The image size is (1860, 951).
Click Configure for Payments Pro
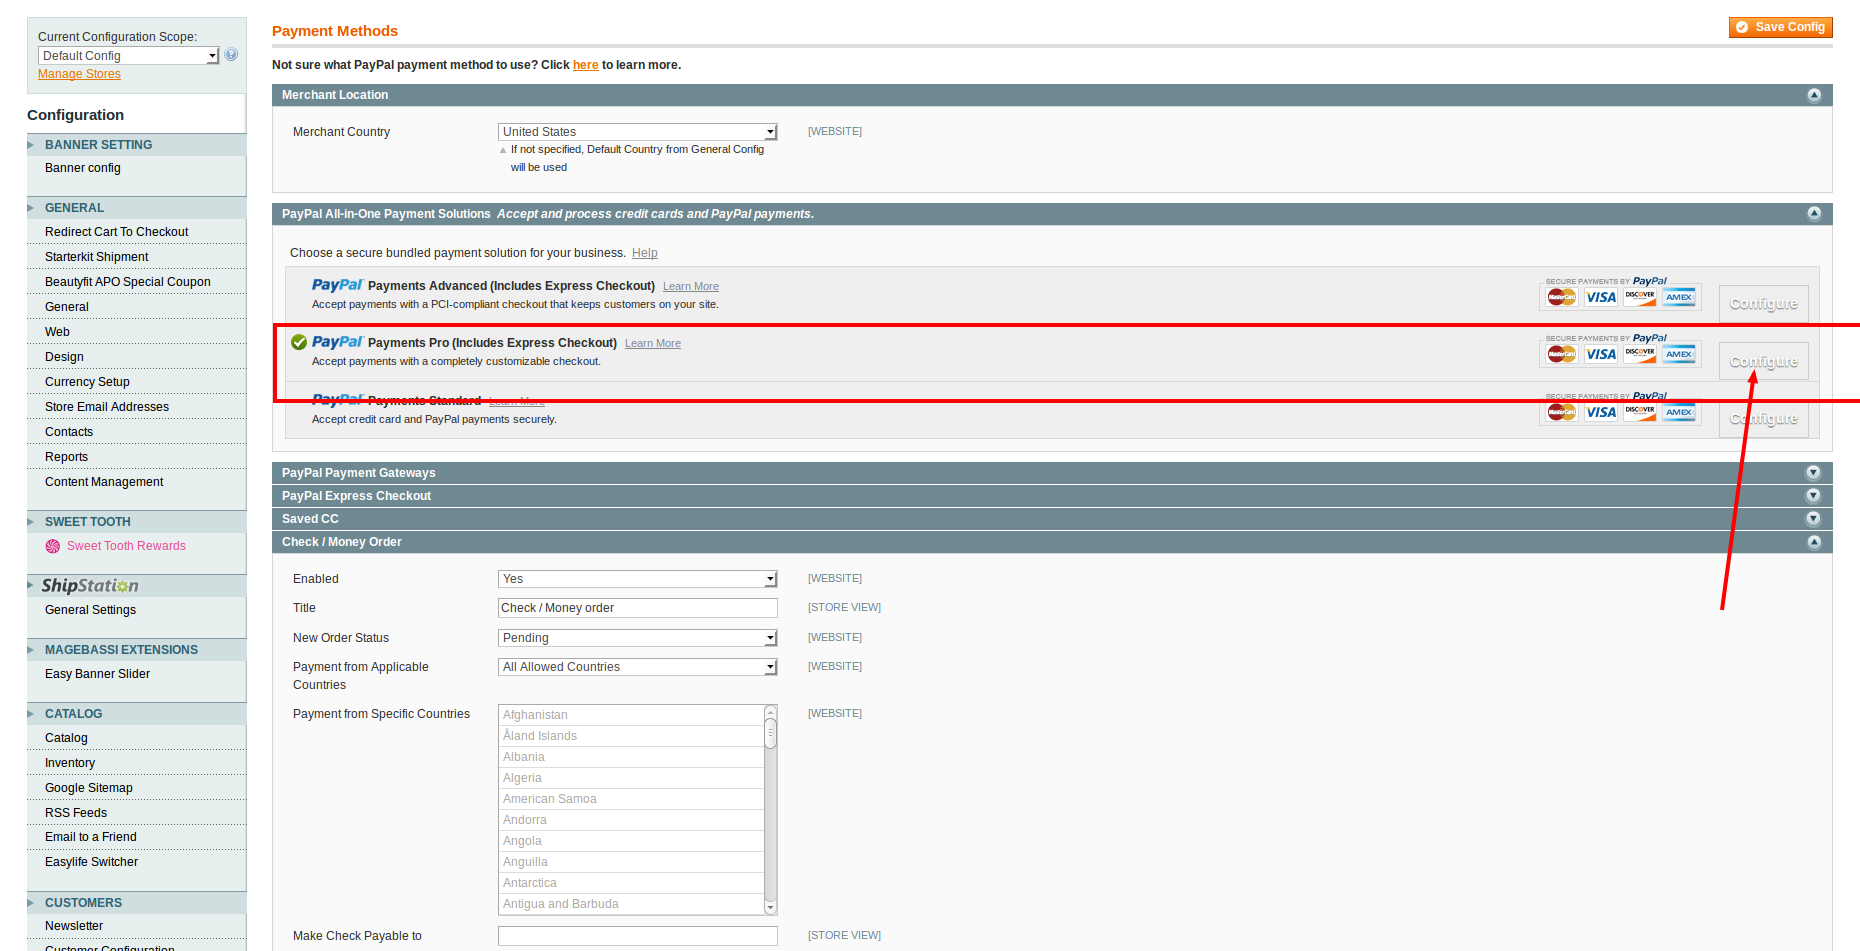(1763, 361)
